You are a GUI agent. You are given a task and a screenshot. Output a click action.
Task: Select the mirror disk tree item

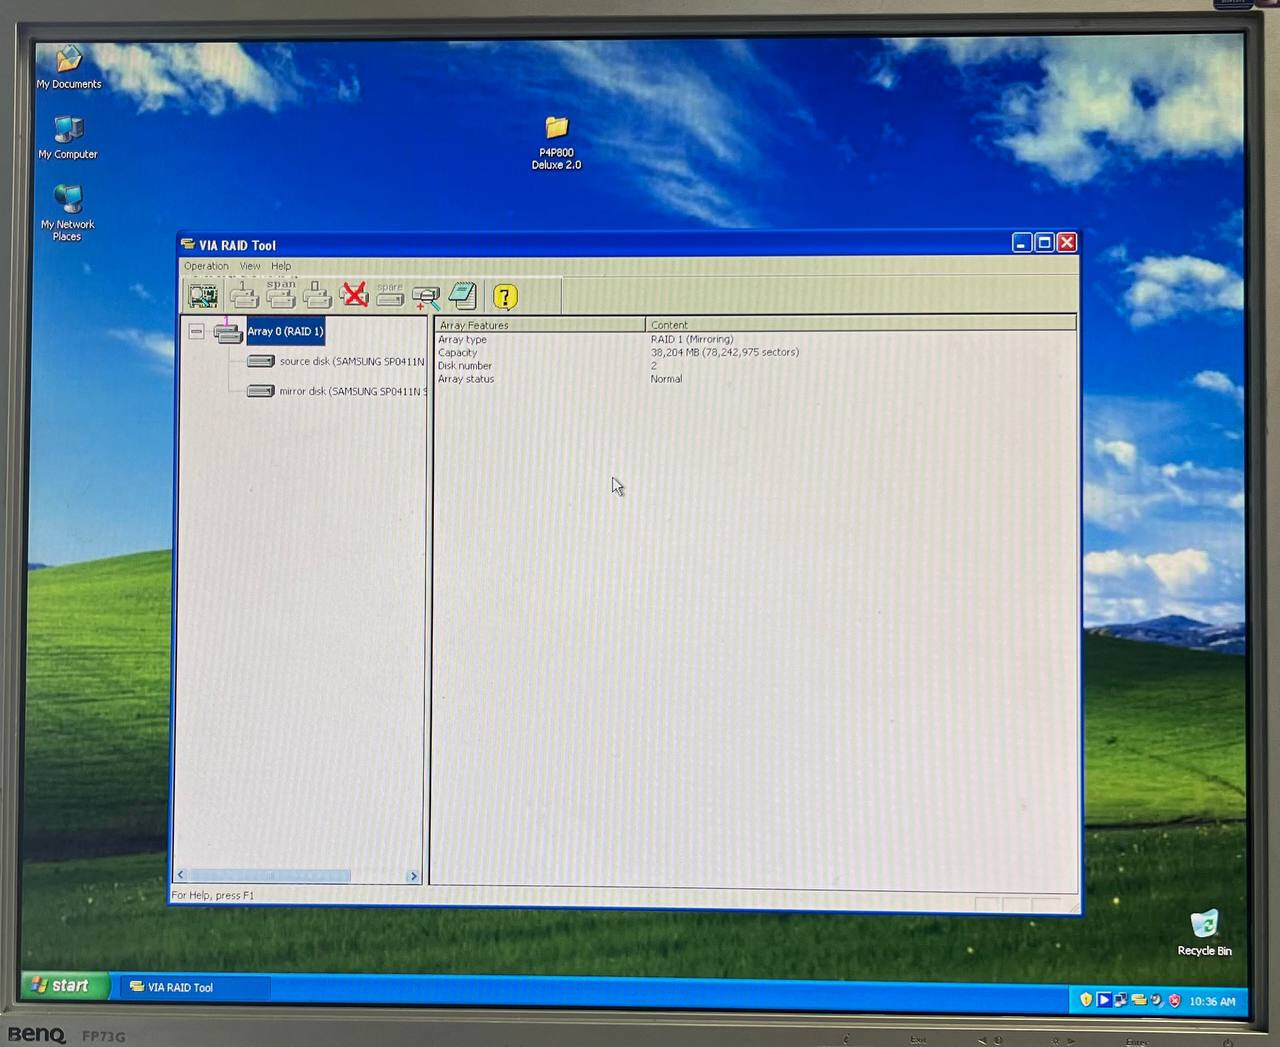pyautogui.click(x=352, y=391)
